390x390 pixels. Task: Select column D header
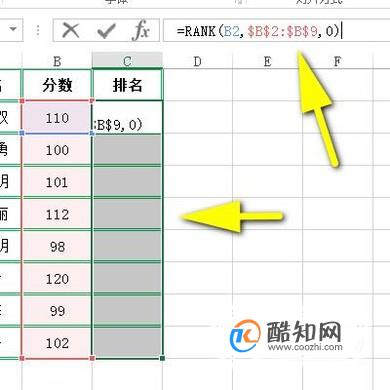tap(197, 61)
